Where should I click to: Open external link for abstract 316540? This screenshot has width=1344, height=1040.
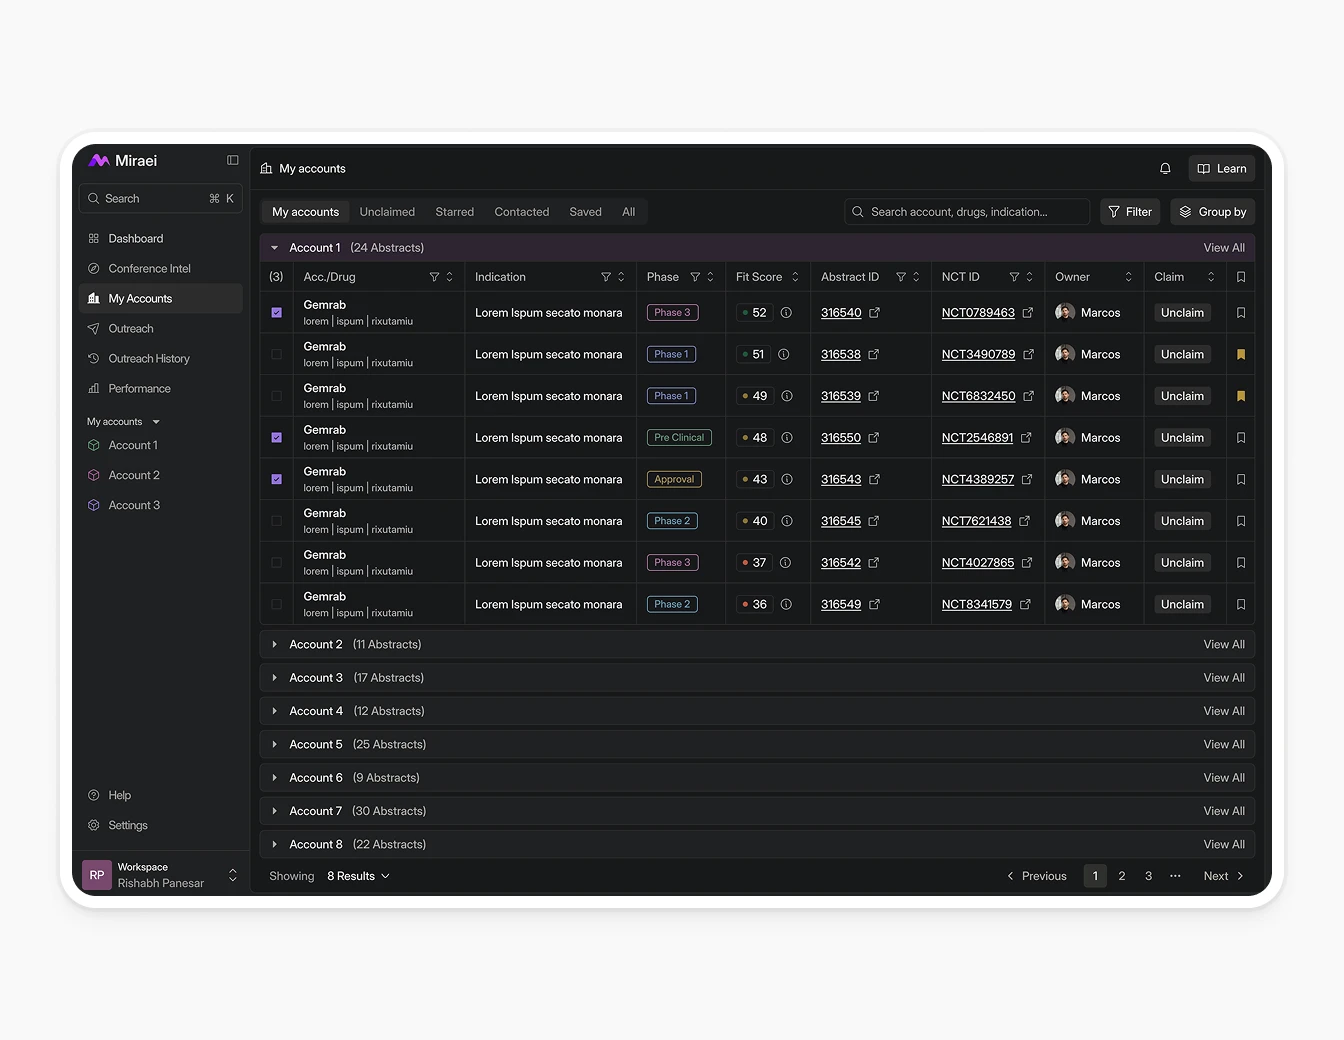pyautogui.click(x=875, y=313)
